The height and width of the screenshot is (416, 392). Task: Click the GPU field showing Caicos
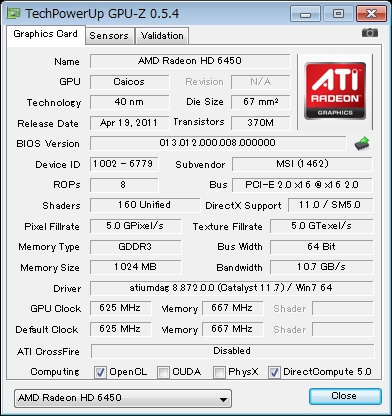(x=129, y=82)
